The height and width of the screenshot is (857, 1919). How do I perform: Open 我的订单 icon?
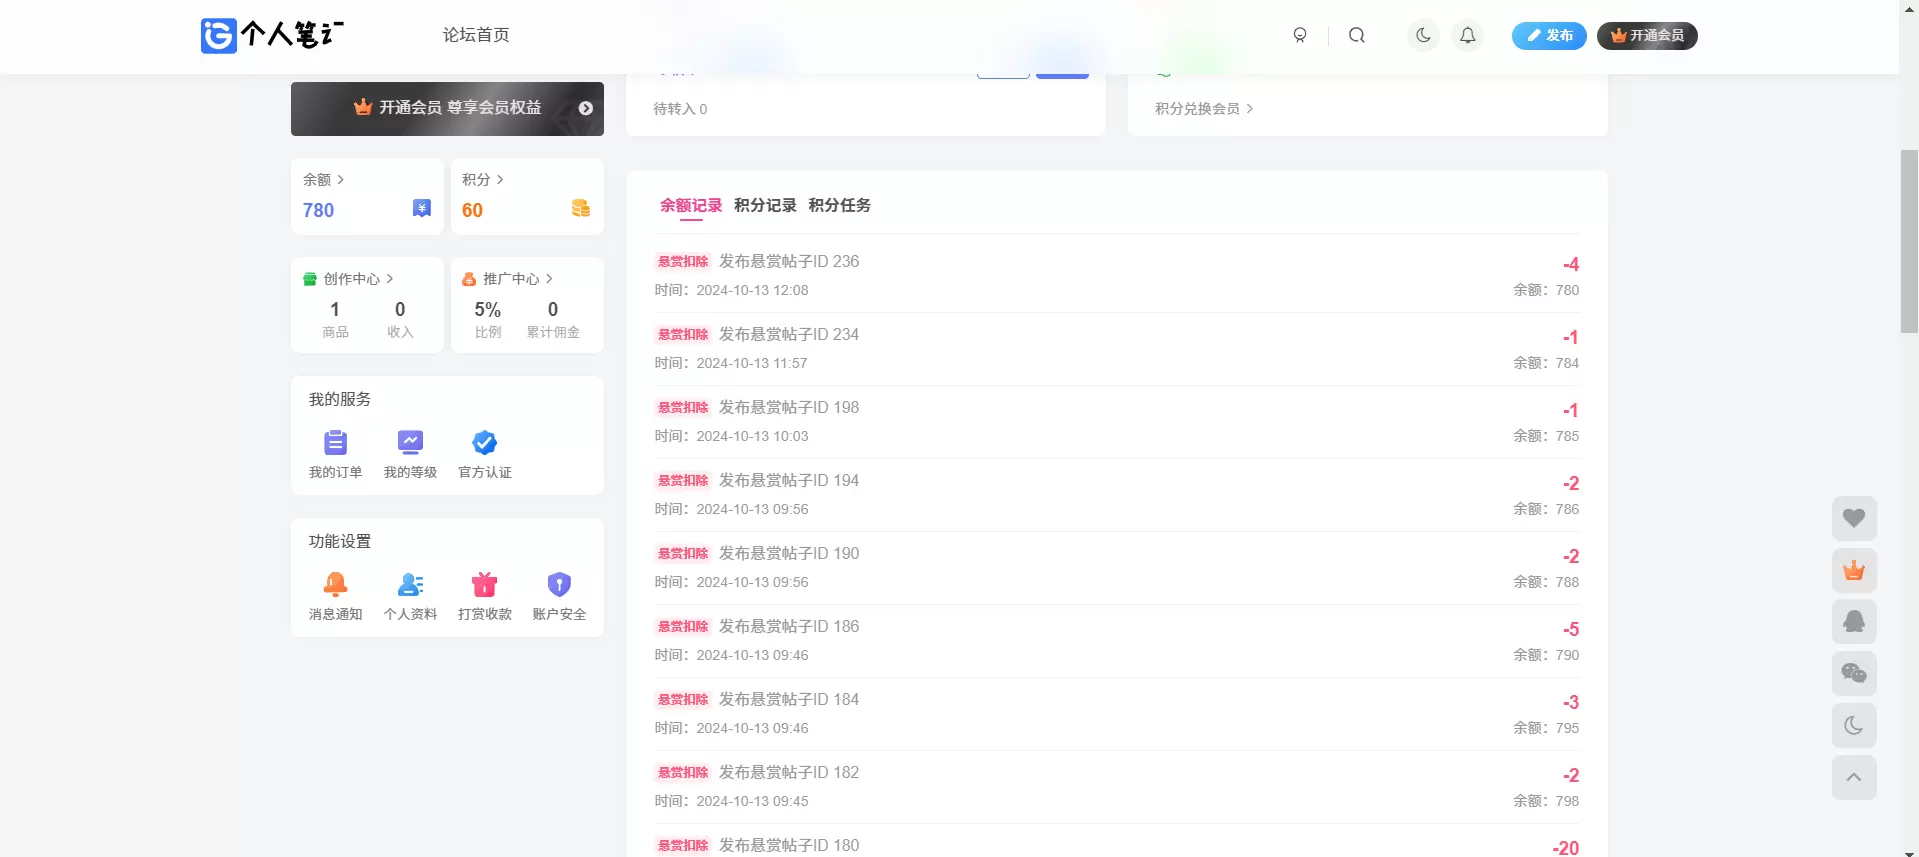tap(335, 442)
